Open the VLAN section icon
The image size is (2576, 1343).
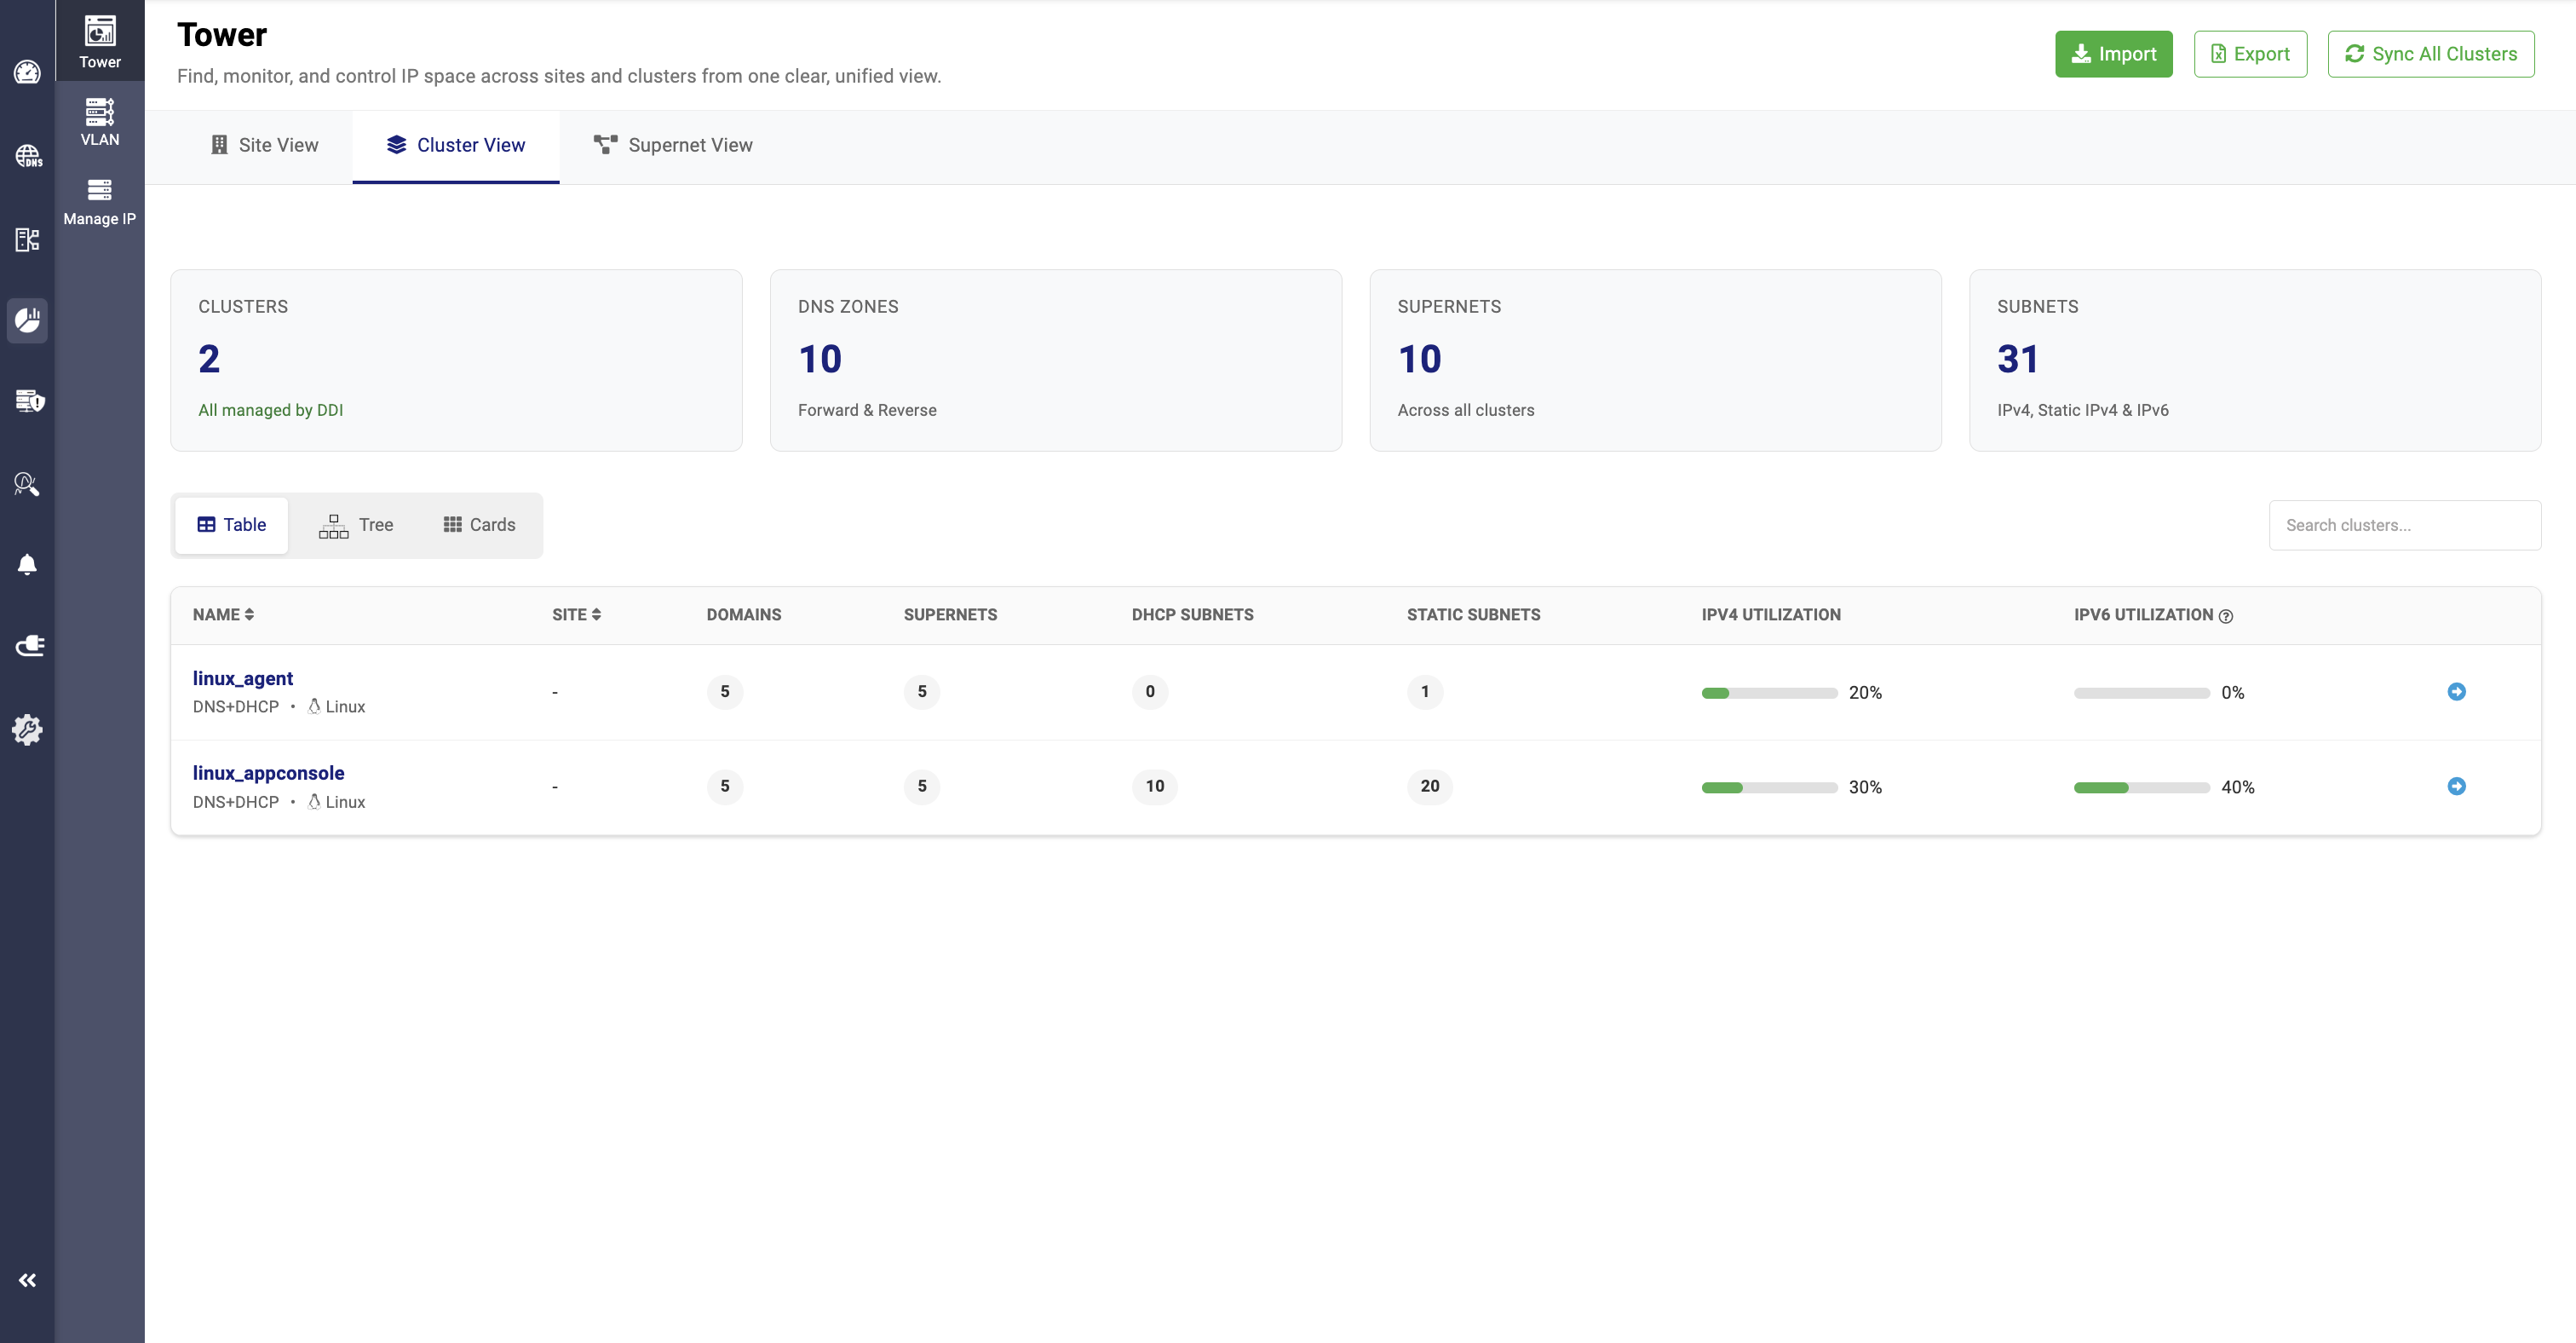coord(99,121)
